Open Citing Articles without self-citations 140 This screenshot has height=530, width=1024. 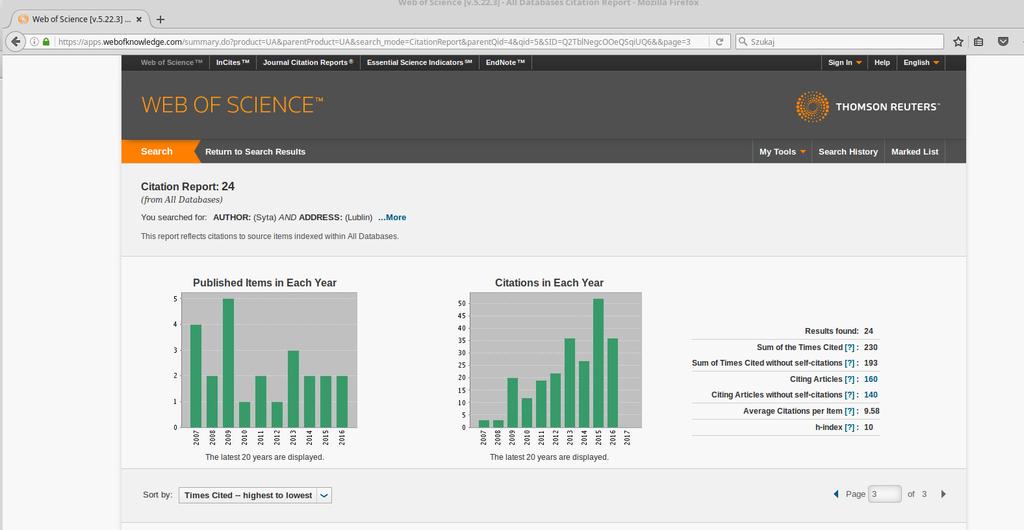[871, 395]
